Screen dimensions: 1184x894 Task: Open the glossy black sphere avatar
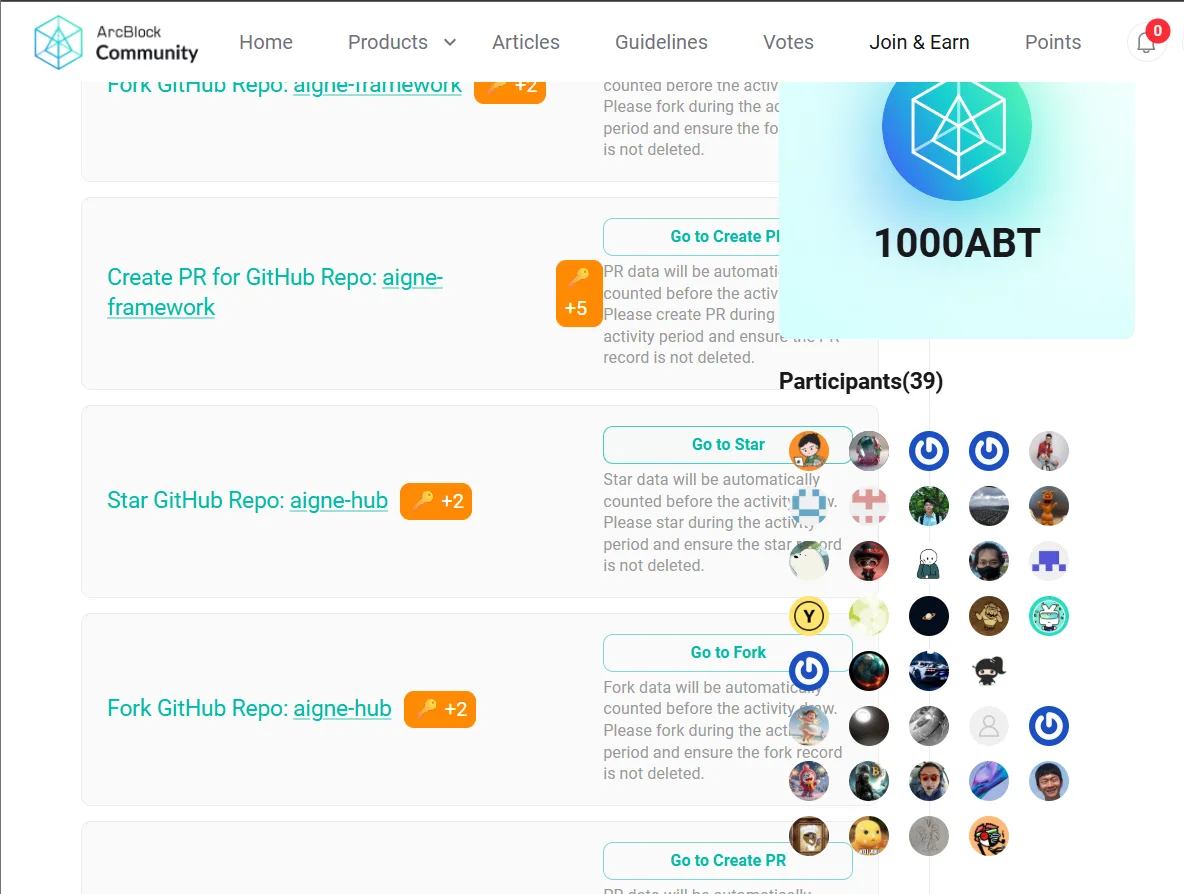pyautogui.click(x=868, y=726)
